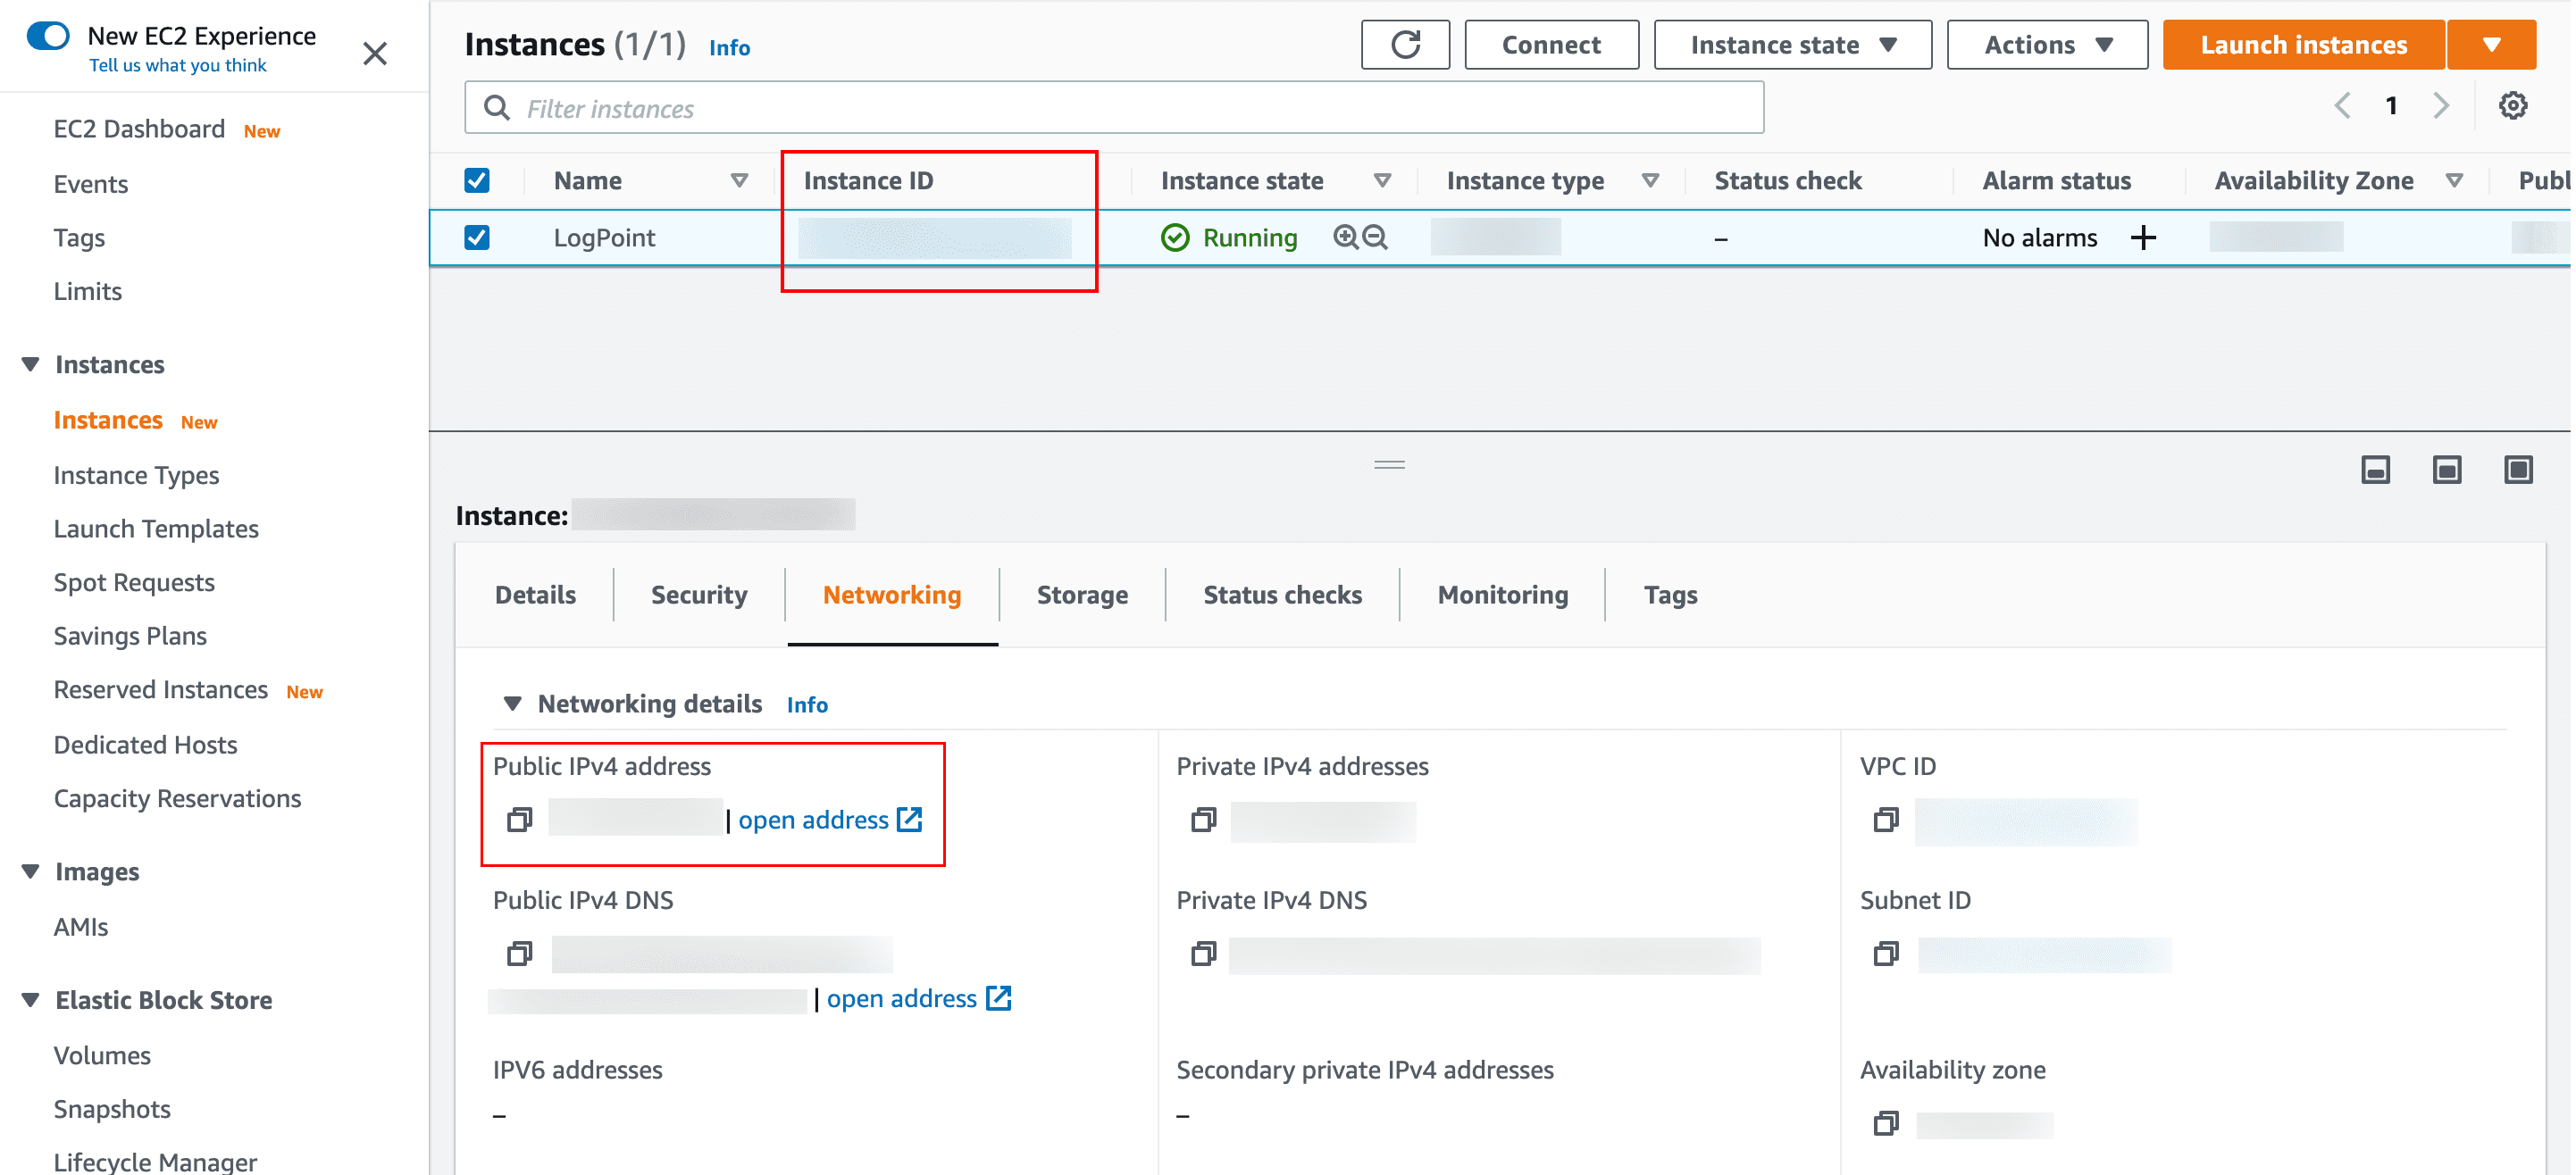Open the Storage tab

click(x=1082, y=594)
